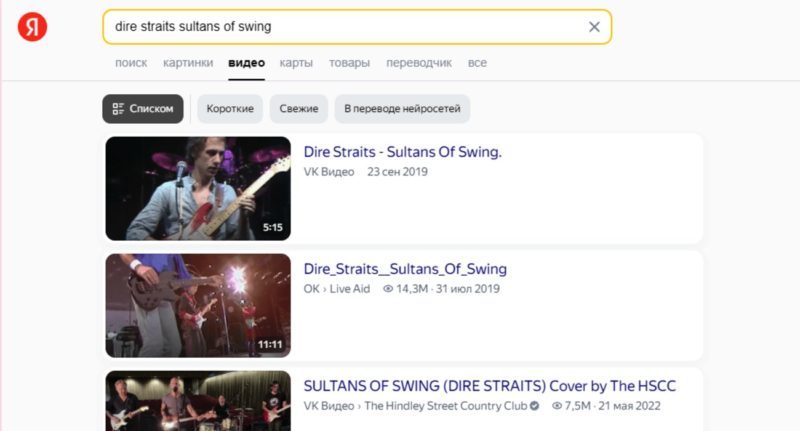
Task: Select the видео tab
Action: [246, 63]
